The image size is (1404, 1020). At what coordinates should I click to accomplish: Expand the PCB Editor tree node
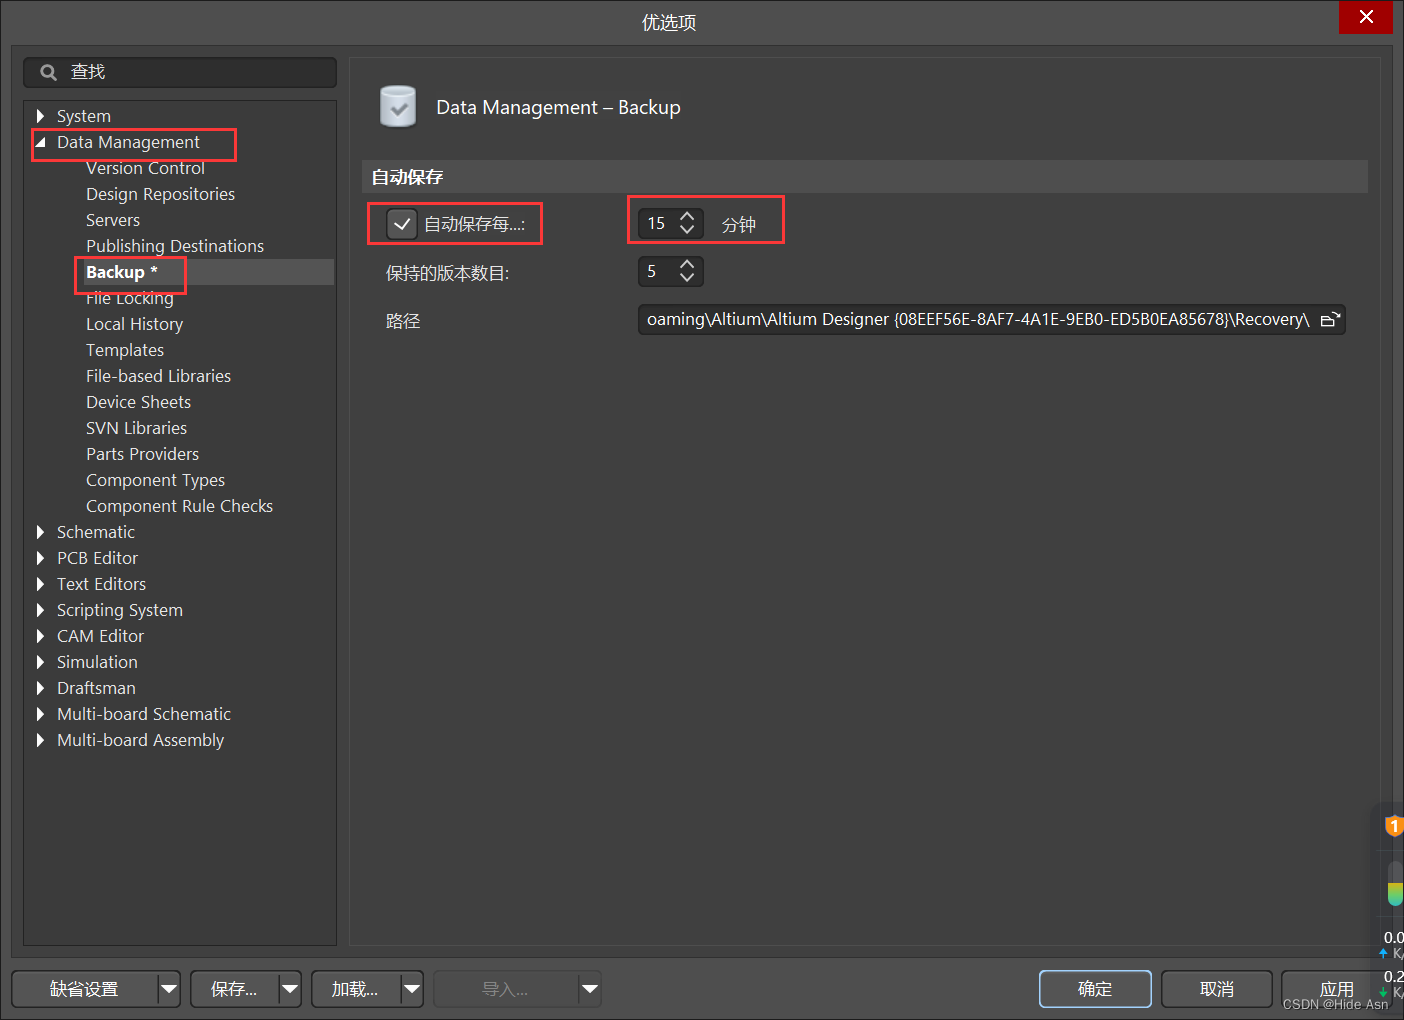pos(40,558)
